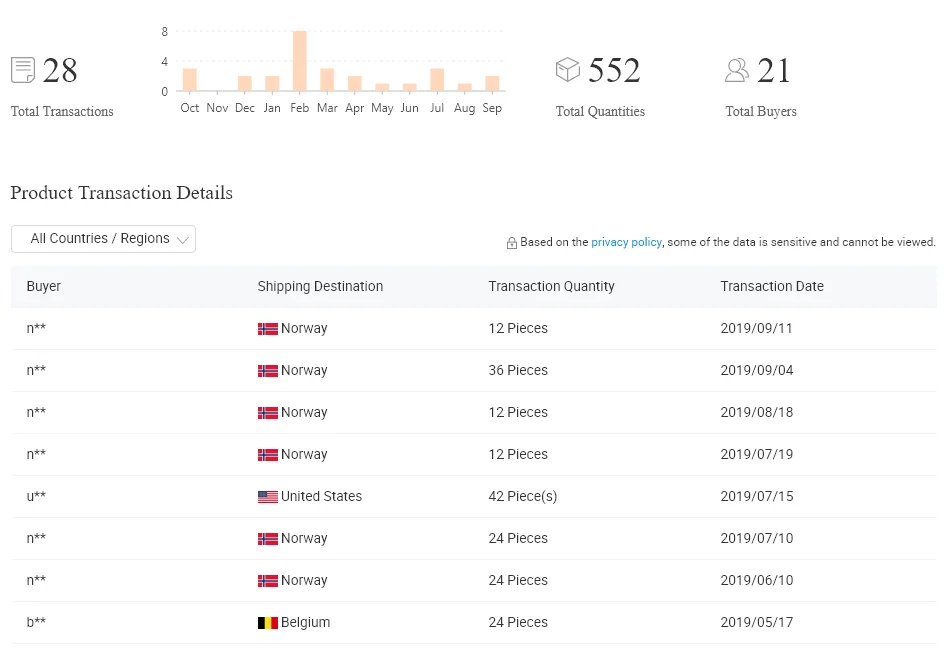Click Norway flag in the 2019/09/11 row
944x648 pixels.
click(x=268, y=329)
